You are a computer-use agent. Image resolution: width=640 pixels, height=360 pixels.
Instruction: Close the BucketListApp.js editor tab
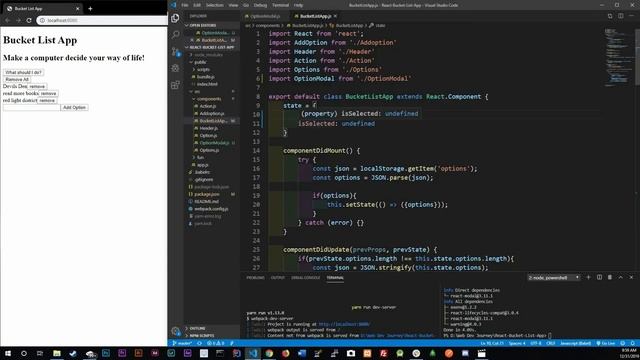click(335, 16)
